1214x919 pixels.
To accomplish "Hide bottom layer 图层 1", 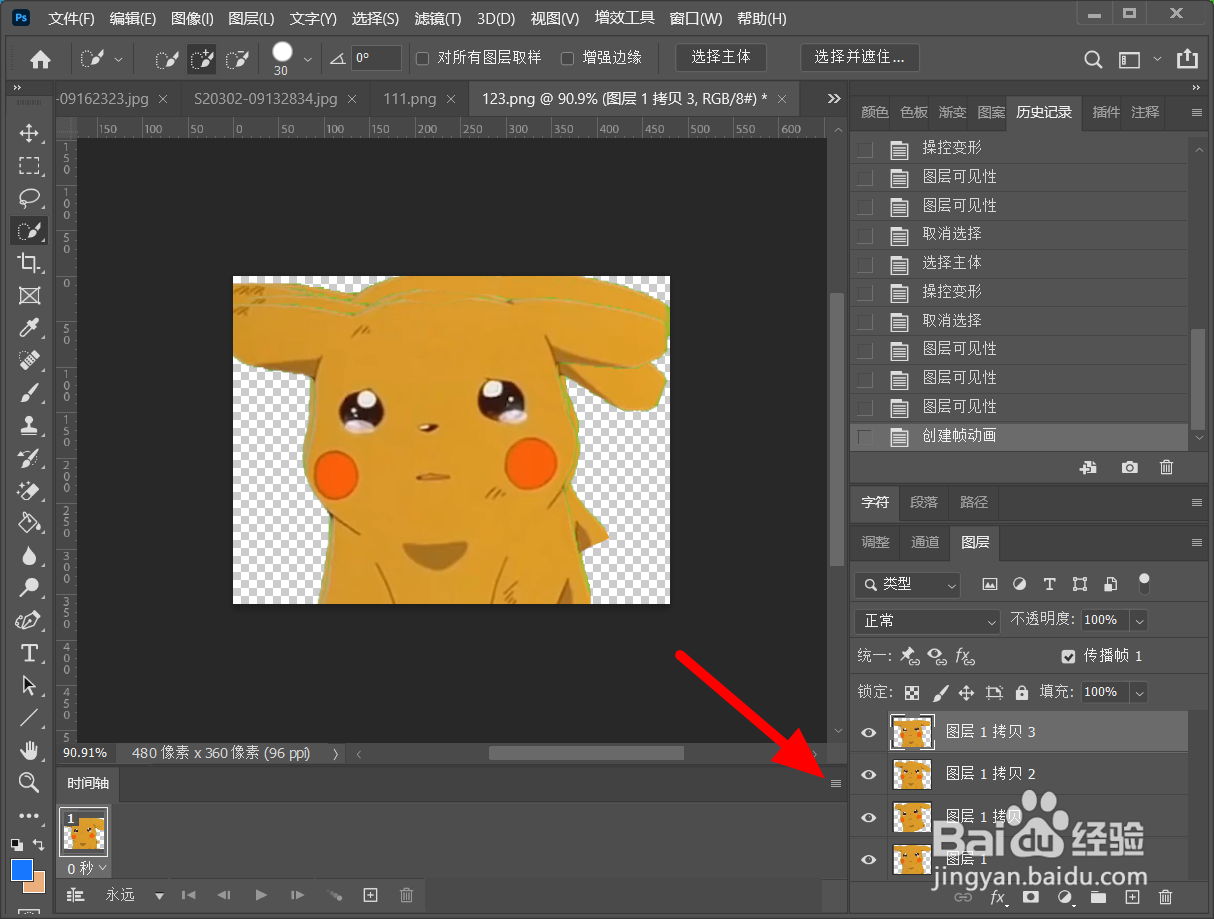I will (868, 859).
